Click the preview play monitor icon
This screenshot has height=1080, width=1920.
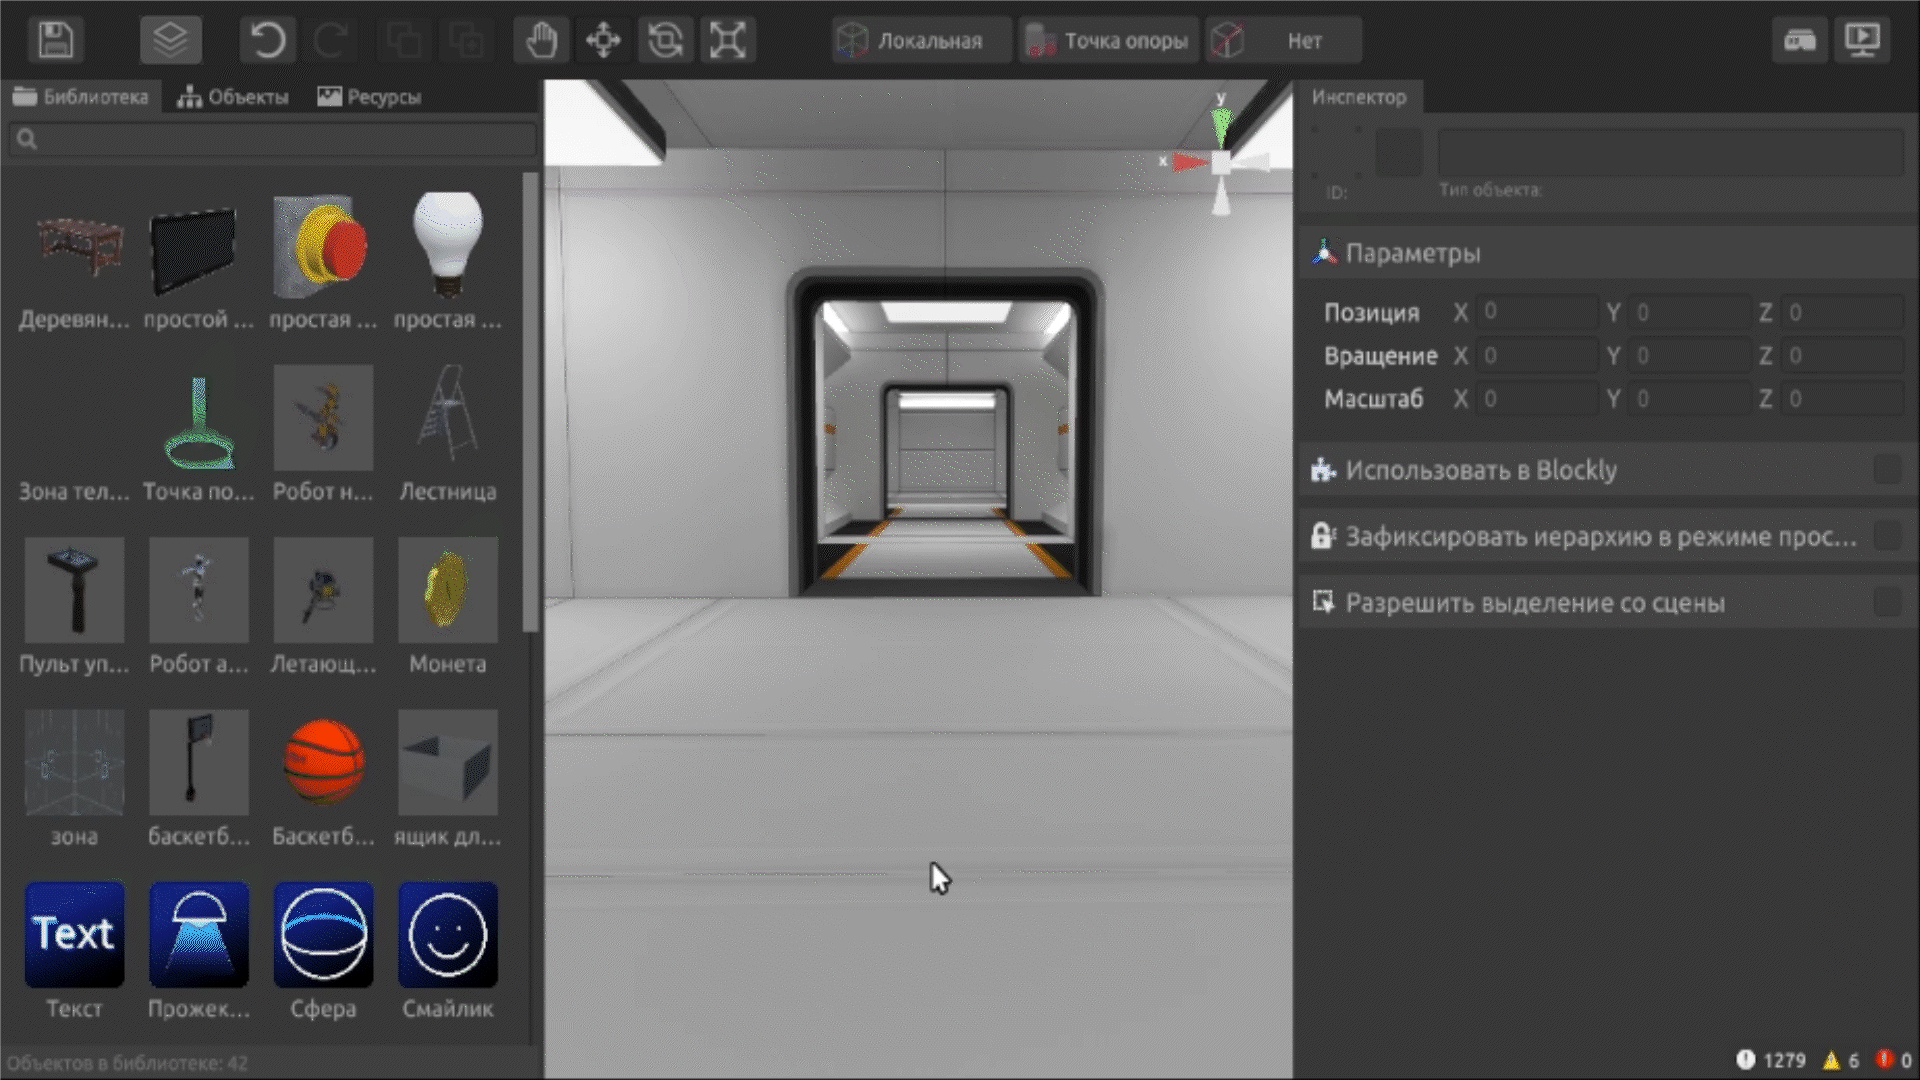point(1862,40)
